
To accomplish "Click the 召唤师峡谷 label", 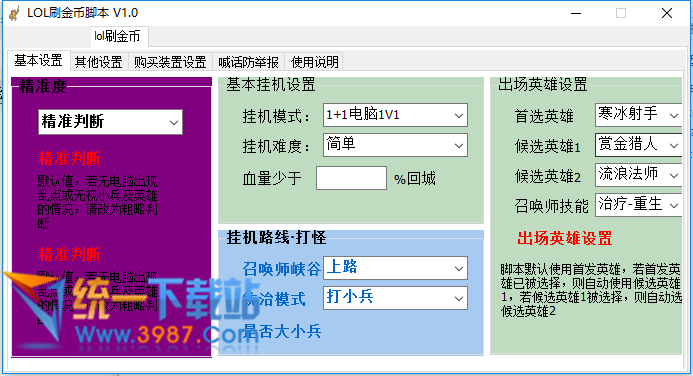I will coord(282,269).
